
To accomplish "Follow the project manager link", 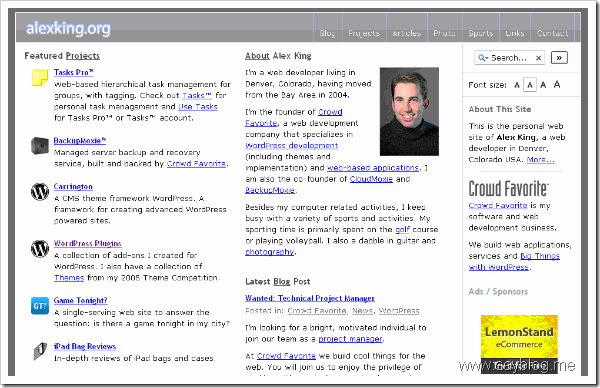I will click(x=350, y=339).
